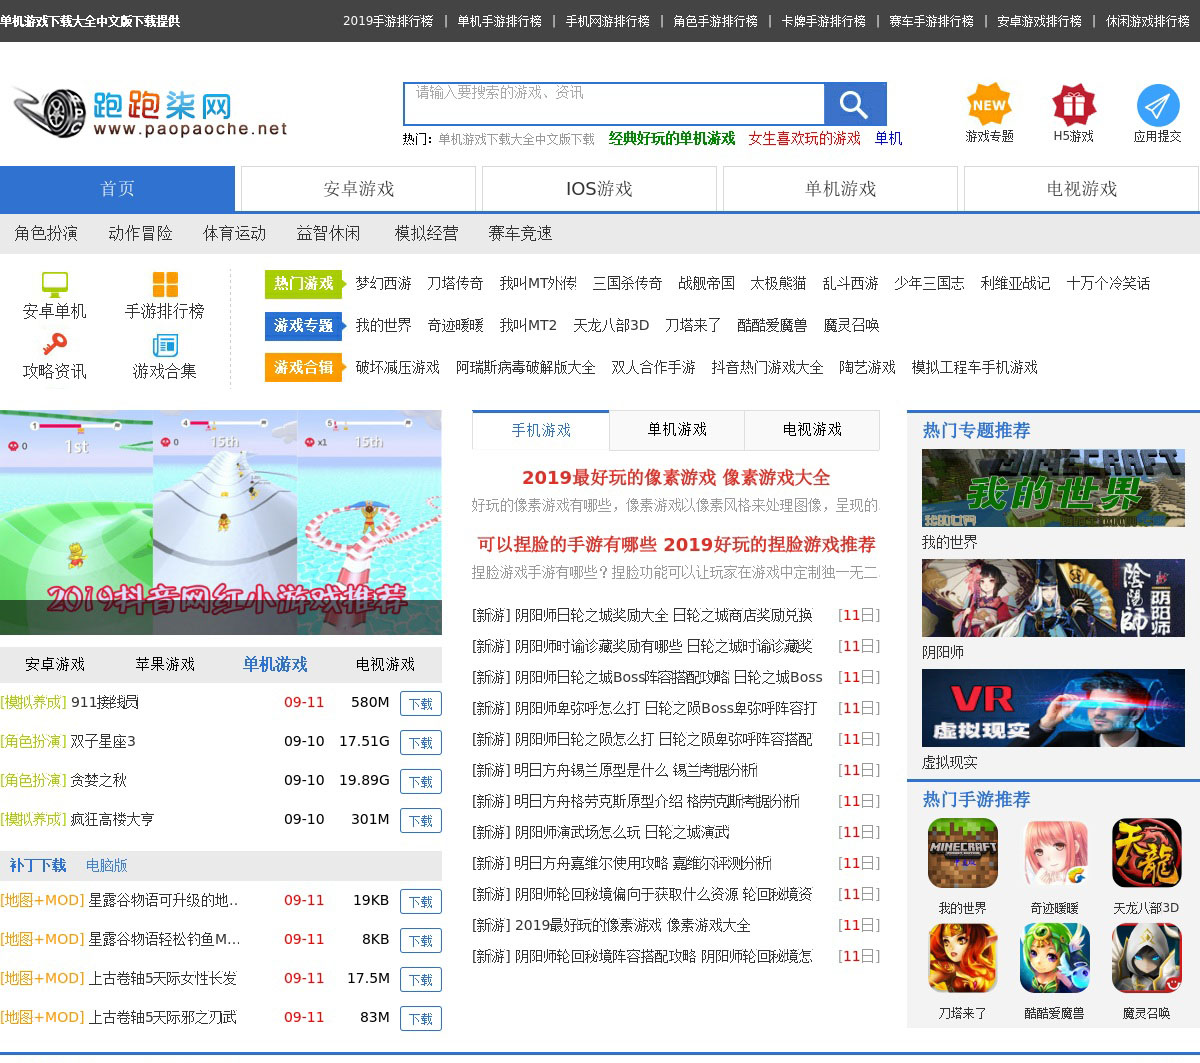This screenshot has height=1063, width=1200.
Task: Open 攻略资讯 key icon
Action: pos(55,345)
